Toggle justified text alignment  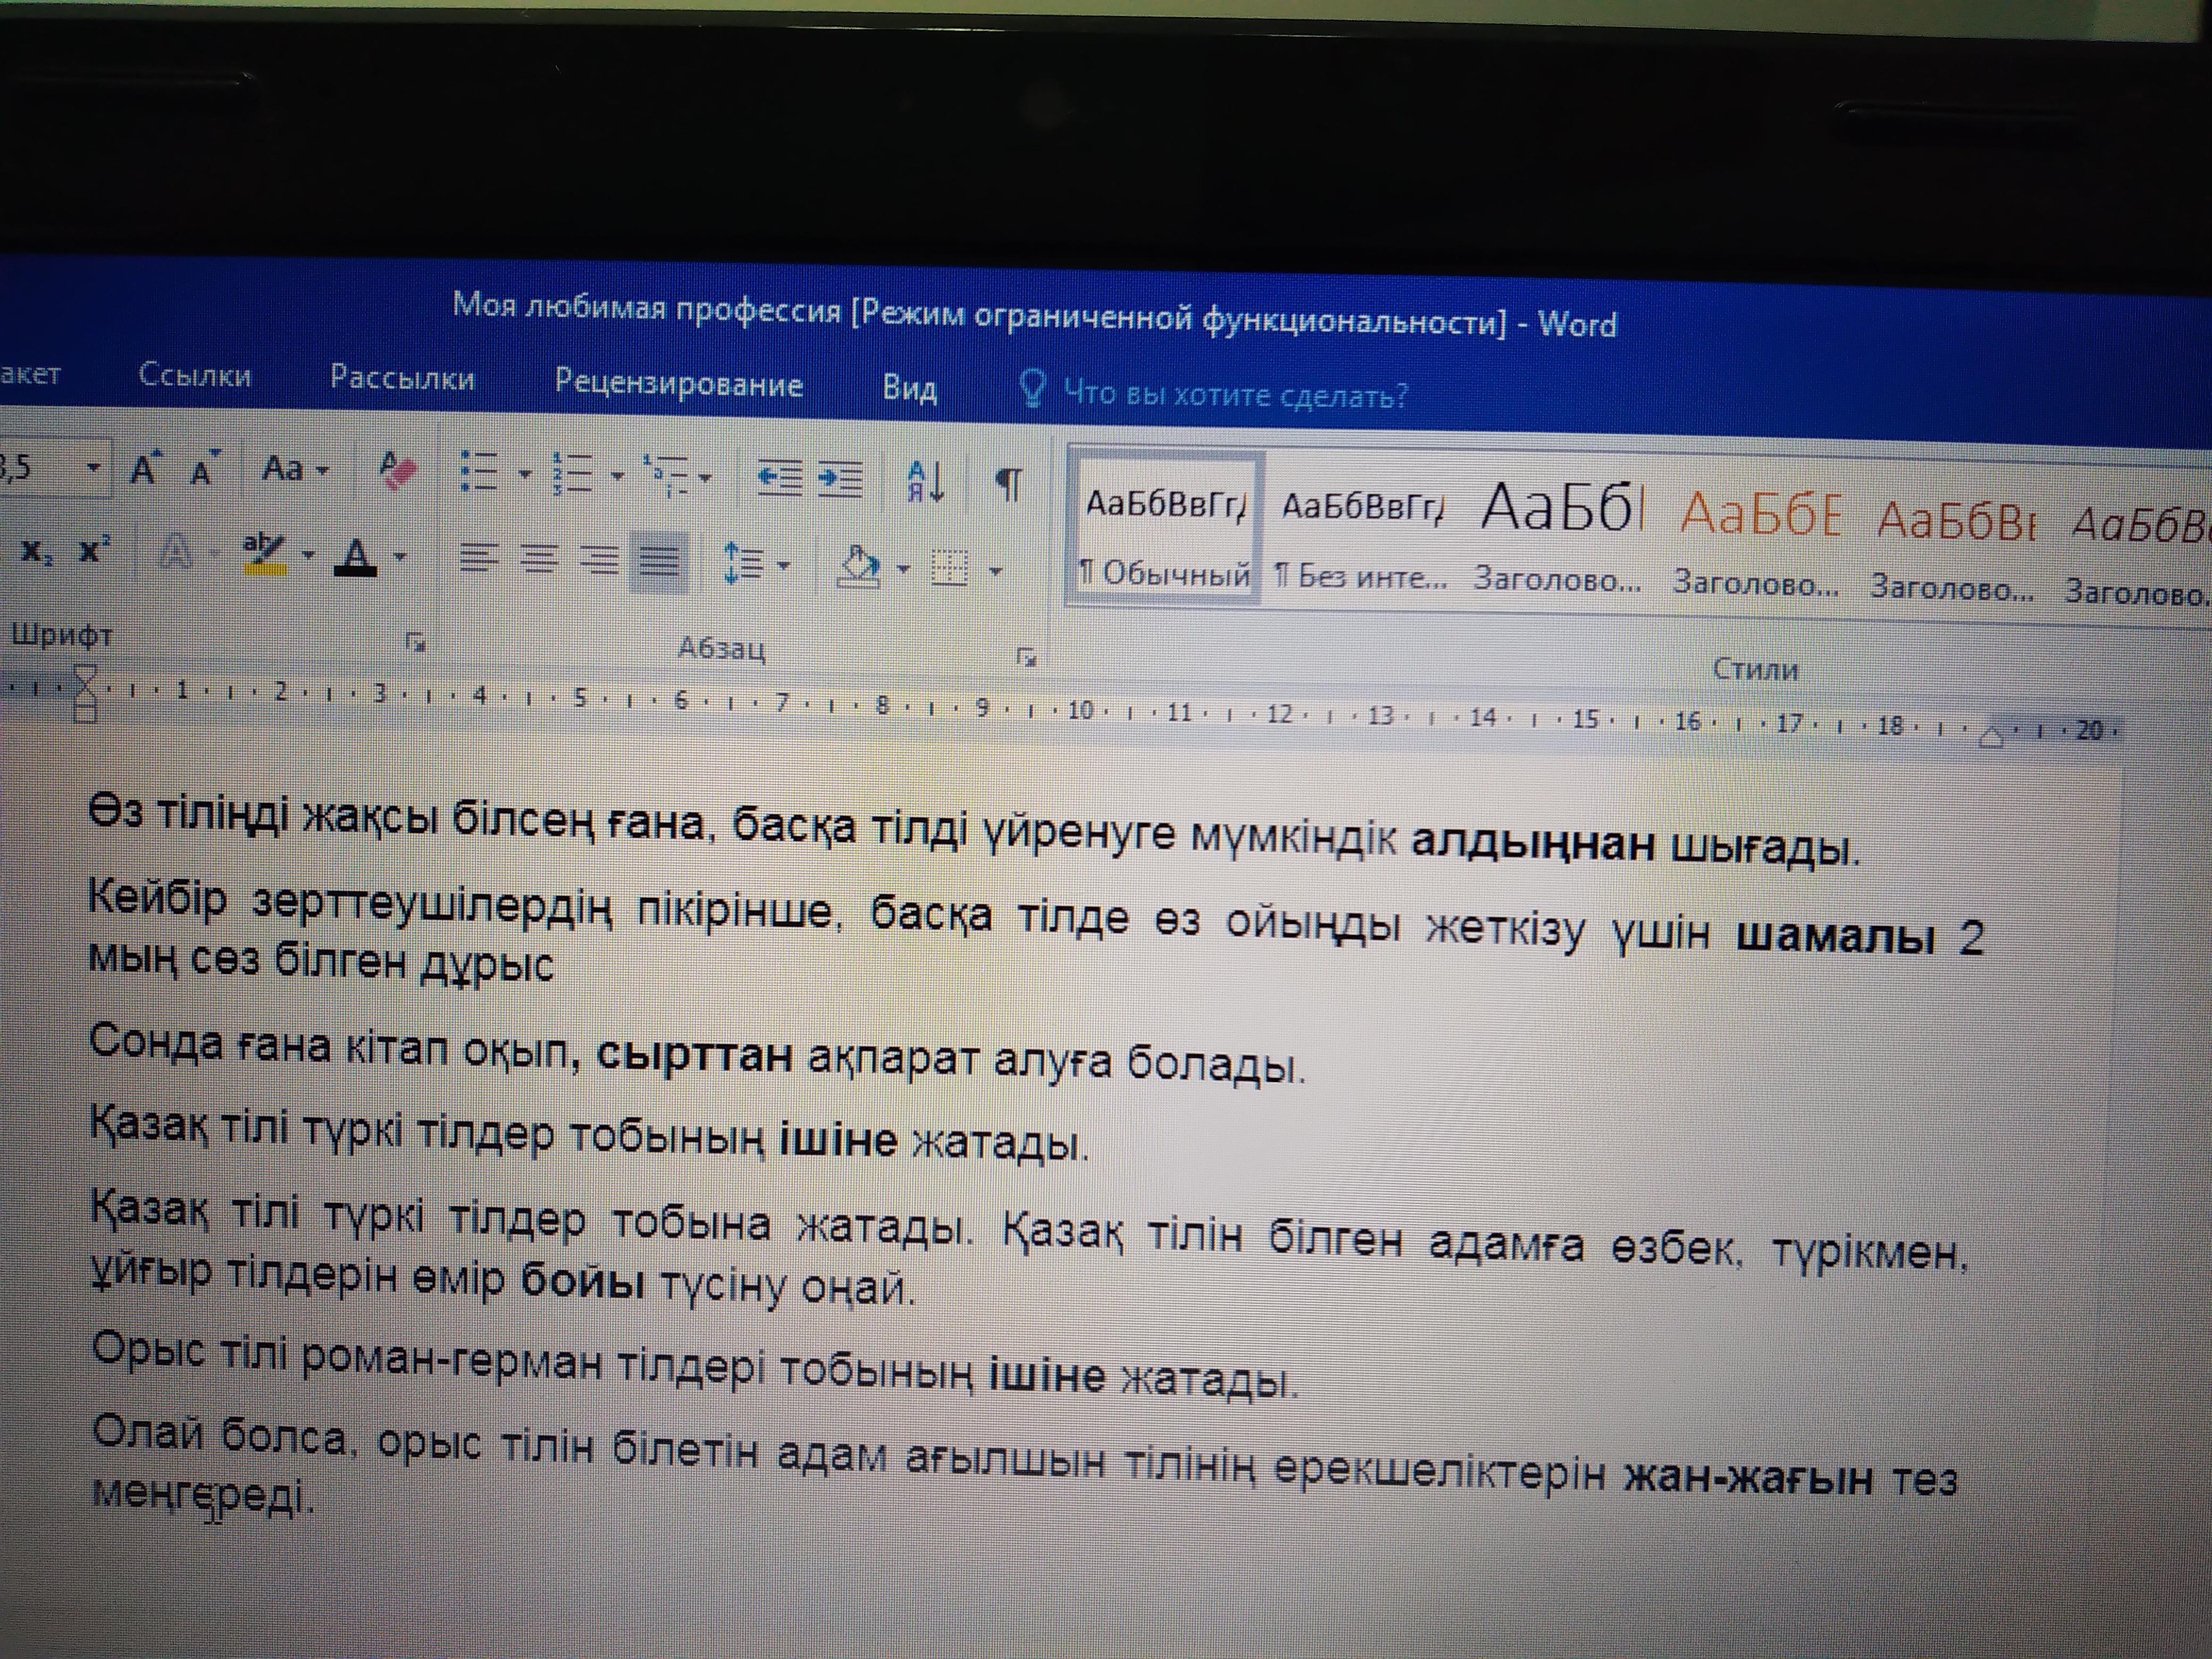click(x=660, y=562)
